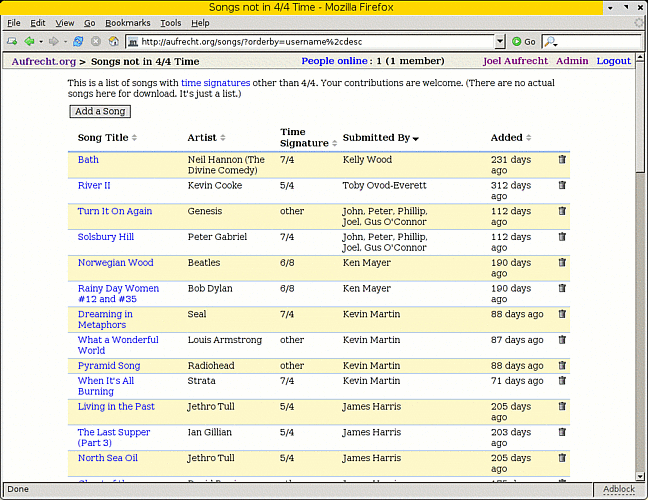Screen dimensions: 648x500
Task: Delete the song Bath with trash icon
Action: tap(562, 159)
